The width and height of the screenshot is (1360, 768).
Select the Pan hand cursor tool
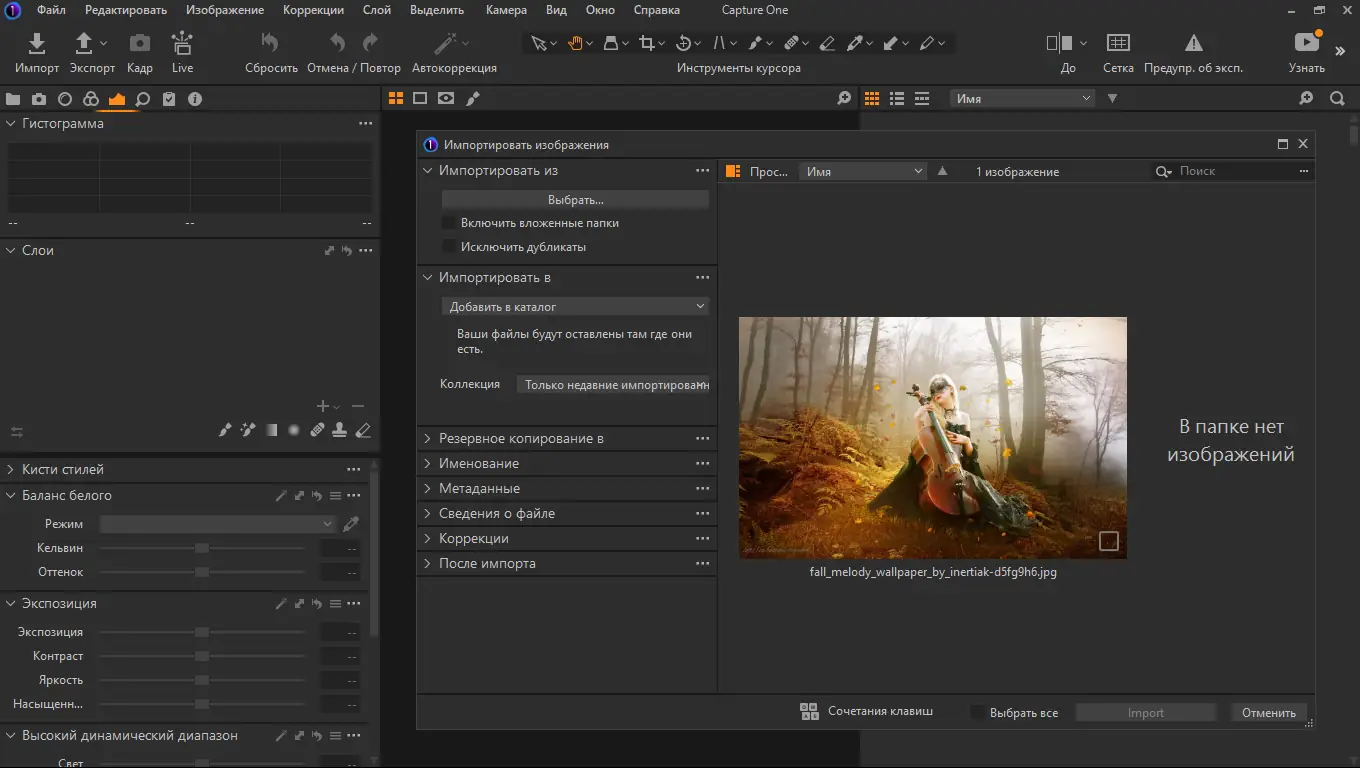coord(576,43)
